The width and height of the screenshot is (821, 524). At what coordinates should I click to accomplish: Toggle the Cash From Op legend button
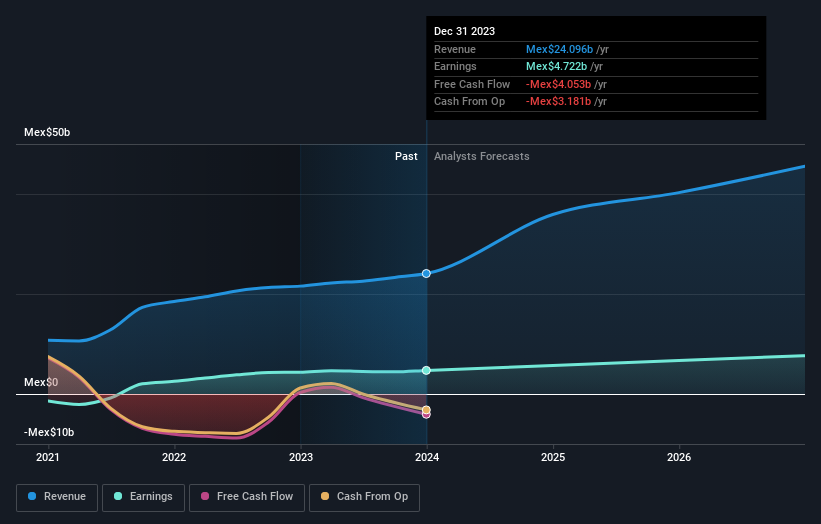pyautogui.click(x=364, y=497)
